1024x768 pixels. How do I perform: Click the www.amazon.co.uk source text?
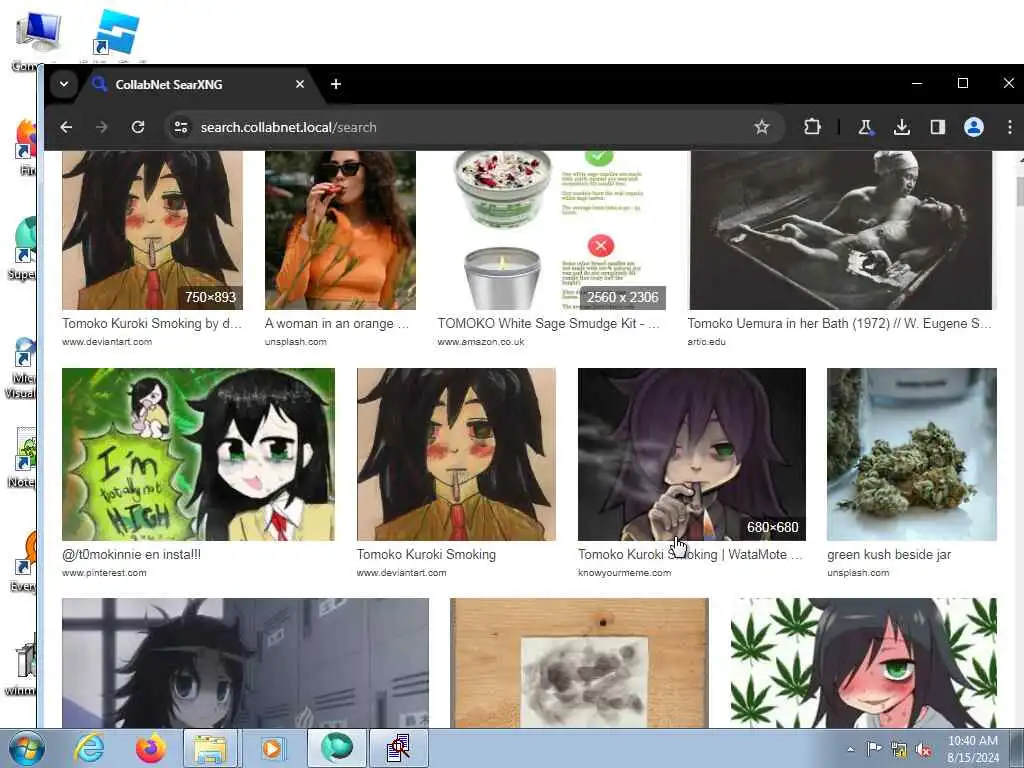click(481, 342)
